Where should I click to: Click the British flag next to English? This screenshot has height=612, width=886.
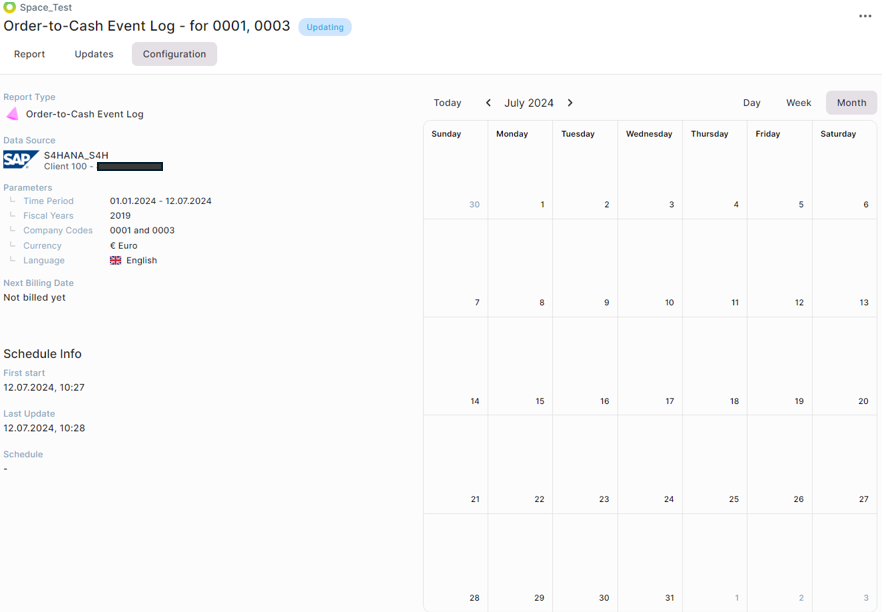(x=116, y=260)
